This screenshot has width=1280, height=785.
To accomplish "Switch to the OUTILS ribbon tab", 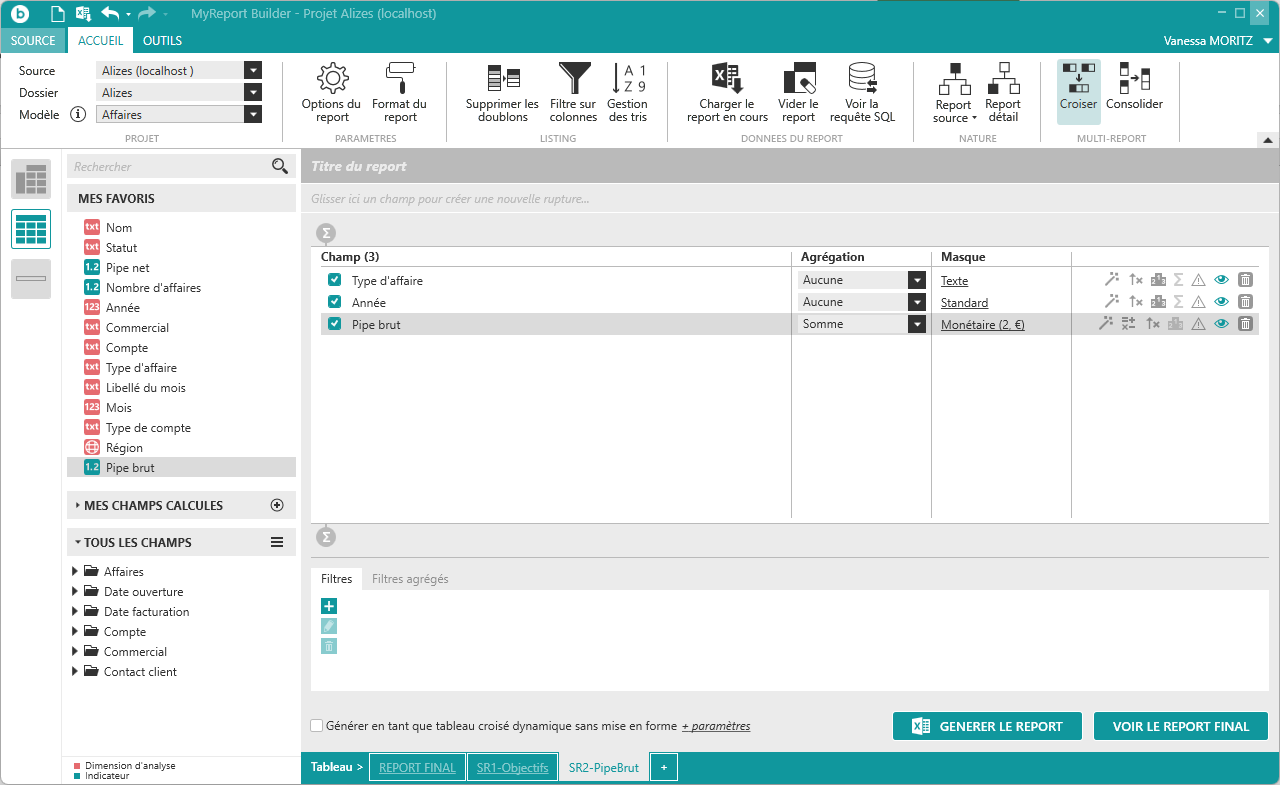I will [x=162, y=41].
